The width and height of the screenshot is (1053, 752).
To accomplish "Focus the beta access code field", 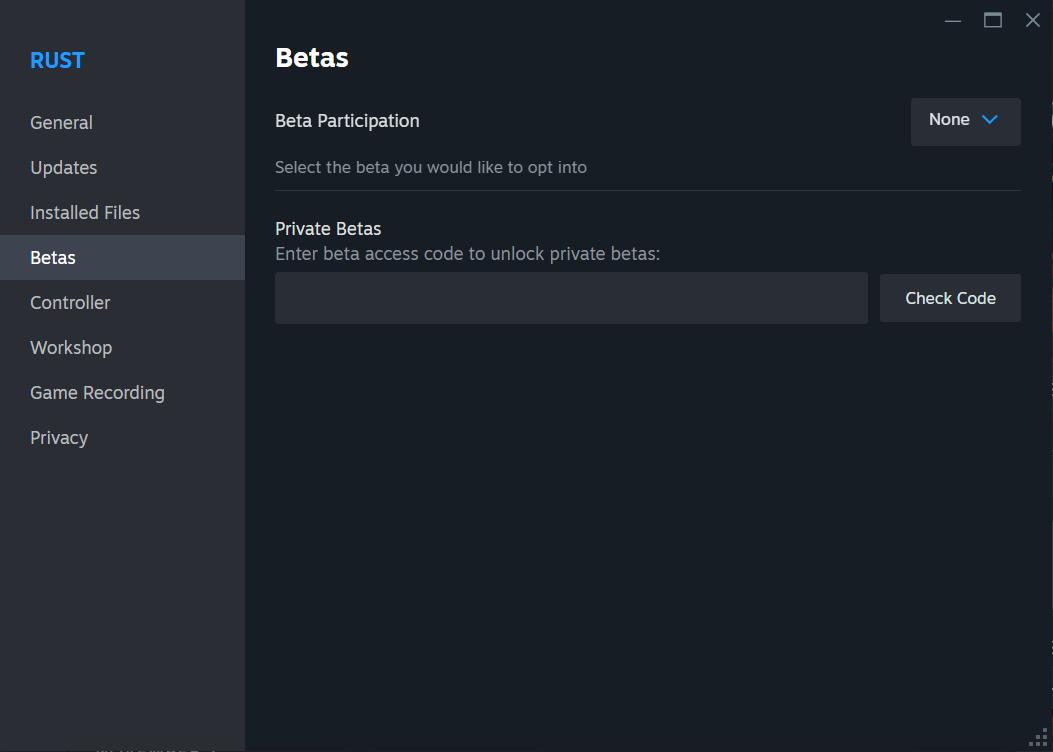I will click(571, 297).
